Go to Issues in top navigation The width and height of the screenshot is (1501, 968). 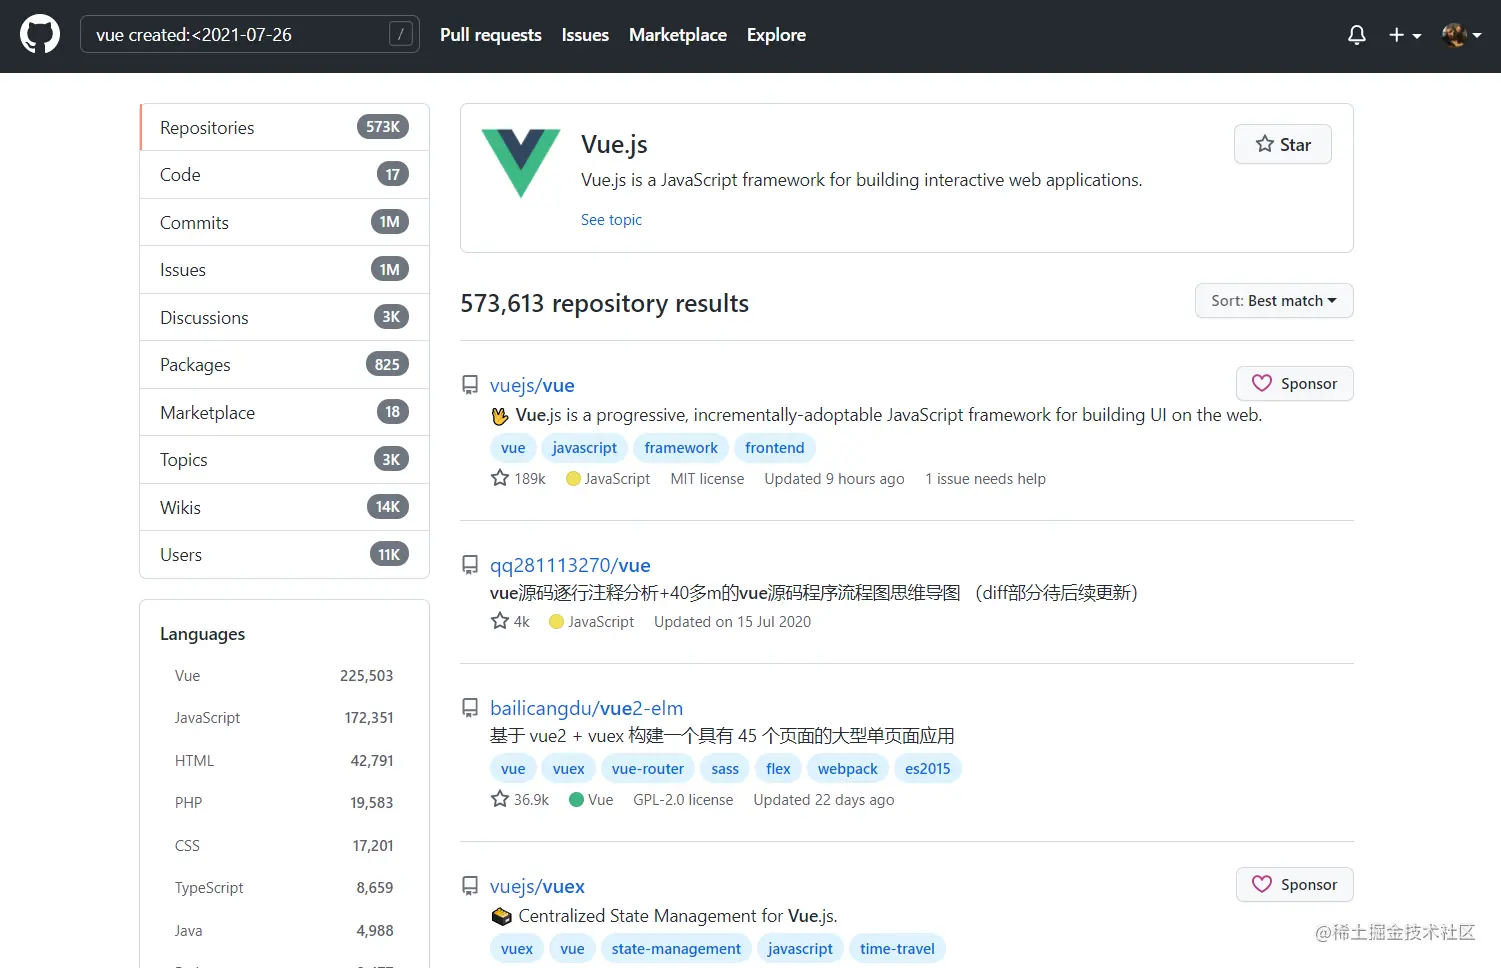[x=585, y=35]
